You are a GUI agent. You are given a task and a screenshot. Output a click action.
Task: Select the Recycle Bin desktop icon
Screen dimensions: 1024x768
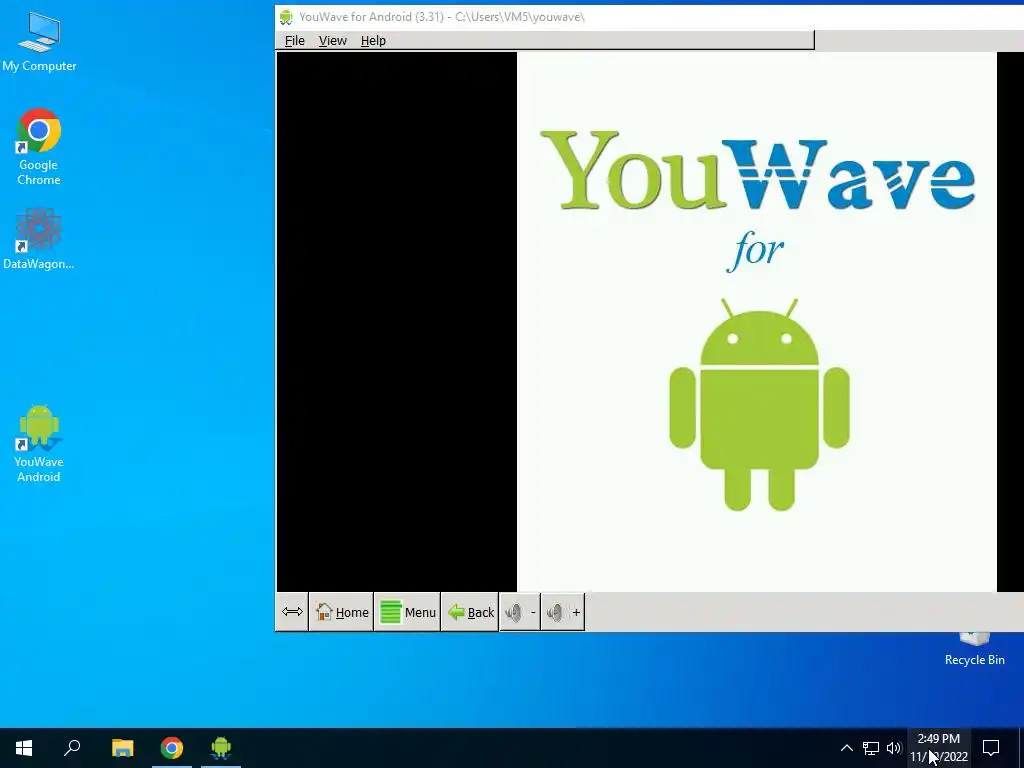point(974,649)
